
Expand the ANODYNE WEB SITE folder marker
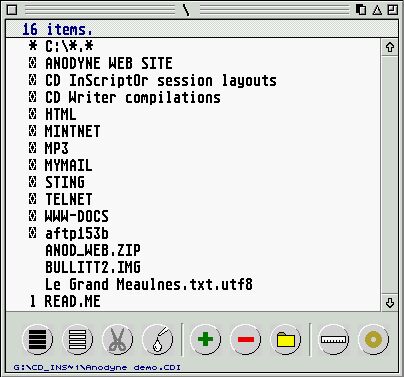click(x=32, y=63)
